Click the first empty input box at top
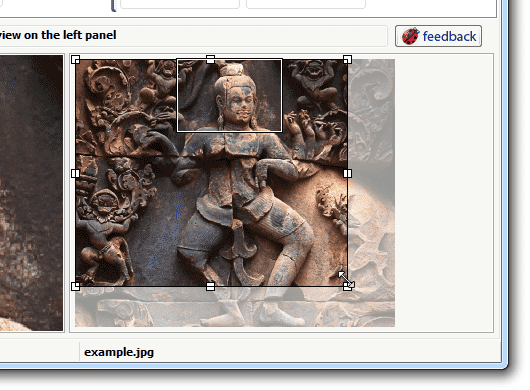Image resolution: width=530 pixels, height=390 pixels. point(180,4)
